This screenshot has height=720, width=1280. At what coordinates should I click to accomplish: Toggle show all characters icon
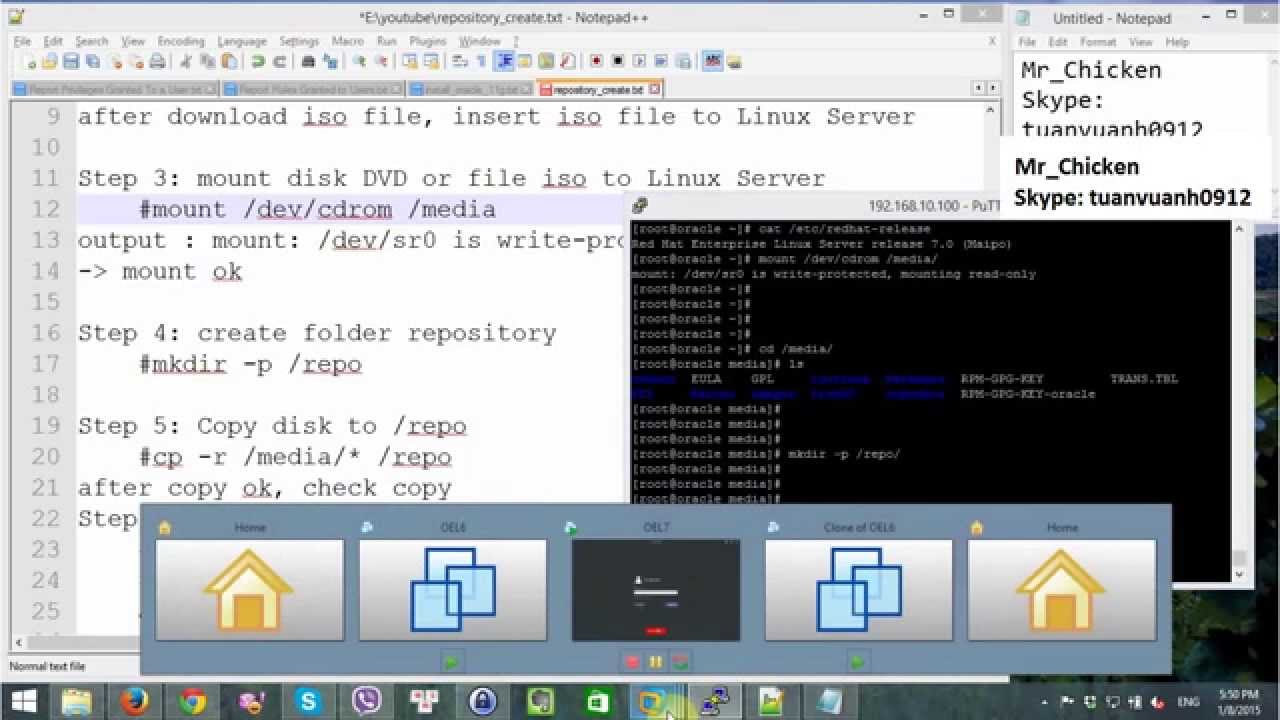point(481,61)
